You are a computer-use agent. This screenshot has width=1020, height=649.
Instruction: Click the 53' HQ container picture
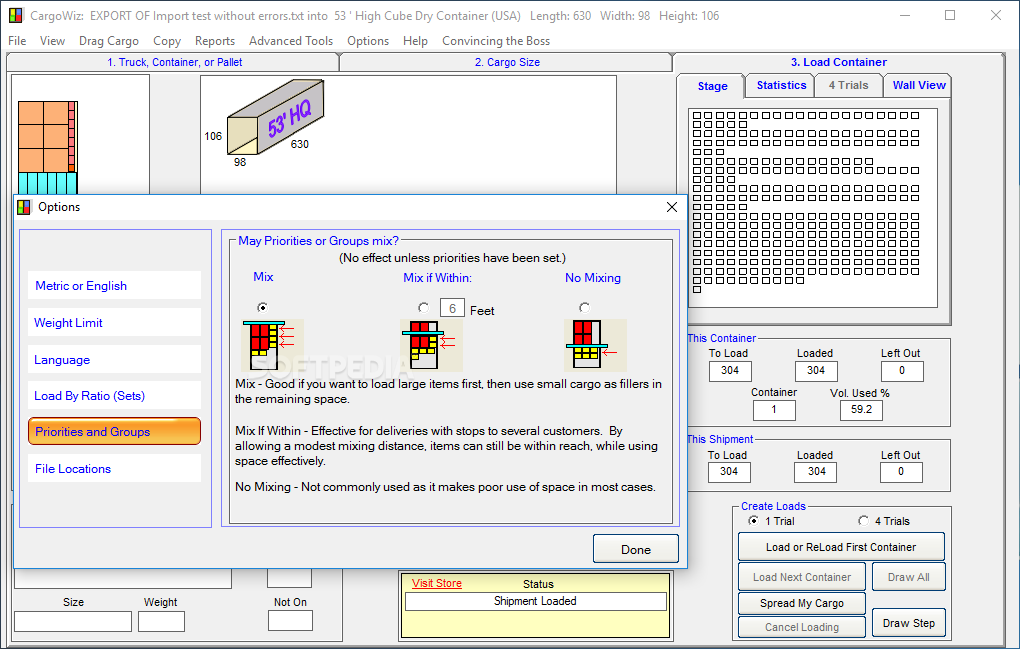click(275, 117)
